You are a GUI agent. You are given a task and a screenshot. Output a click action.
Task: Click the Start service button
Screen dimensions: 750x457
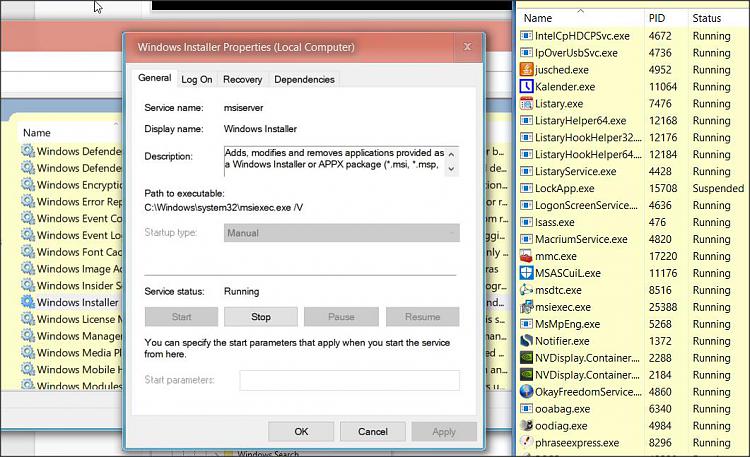pyautogui.click(x=181, y=317)
